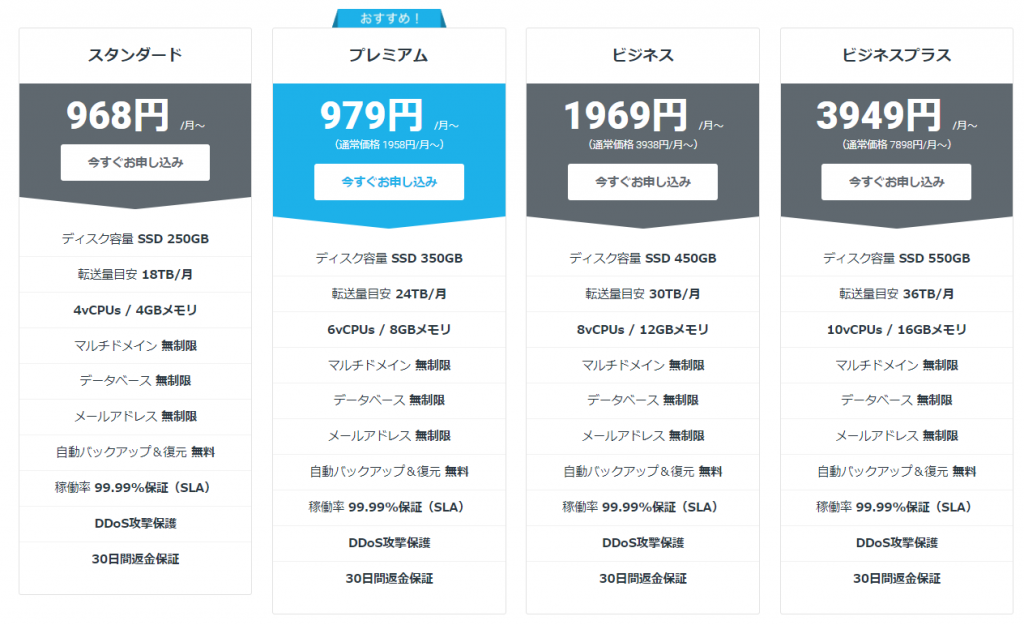Click the SSD 250GB disk capacity row

tap(135, 238)
